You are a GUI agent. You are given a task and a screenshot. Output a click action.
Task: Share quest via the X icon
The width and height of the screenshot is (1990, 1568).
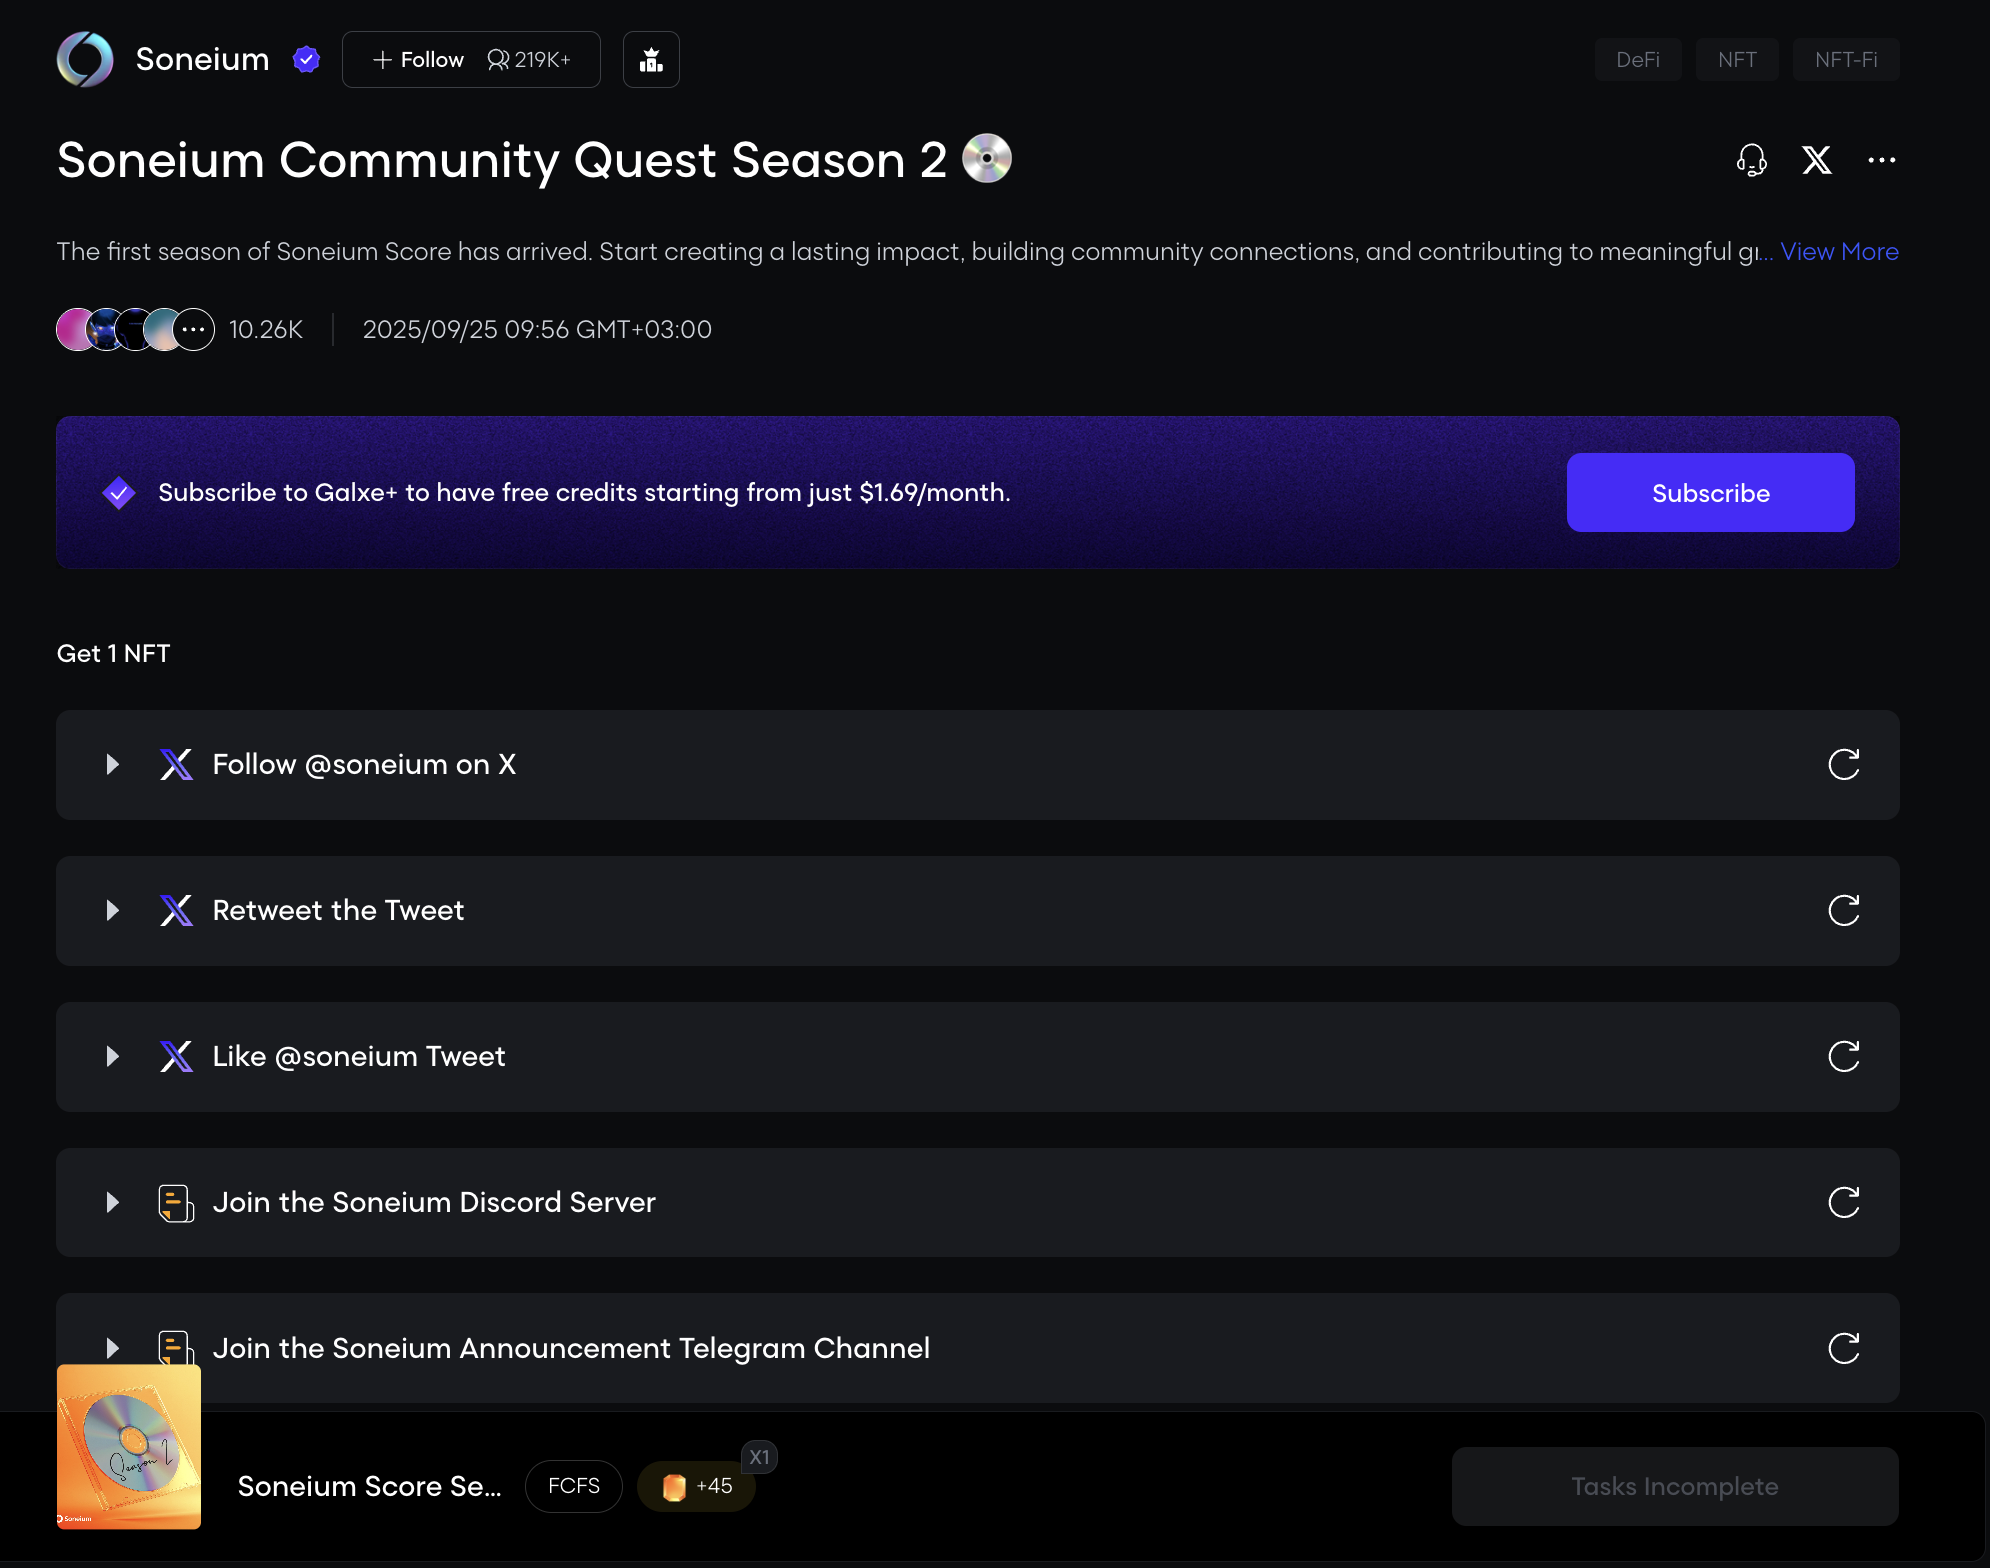click(x=1816, y=160)
